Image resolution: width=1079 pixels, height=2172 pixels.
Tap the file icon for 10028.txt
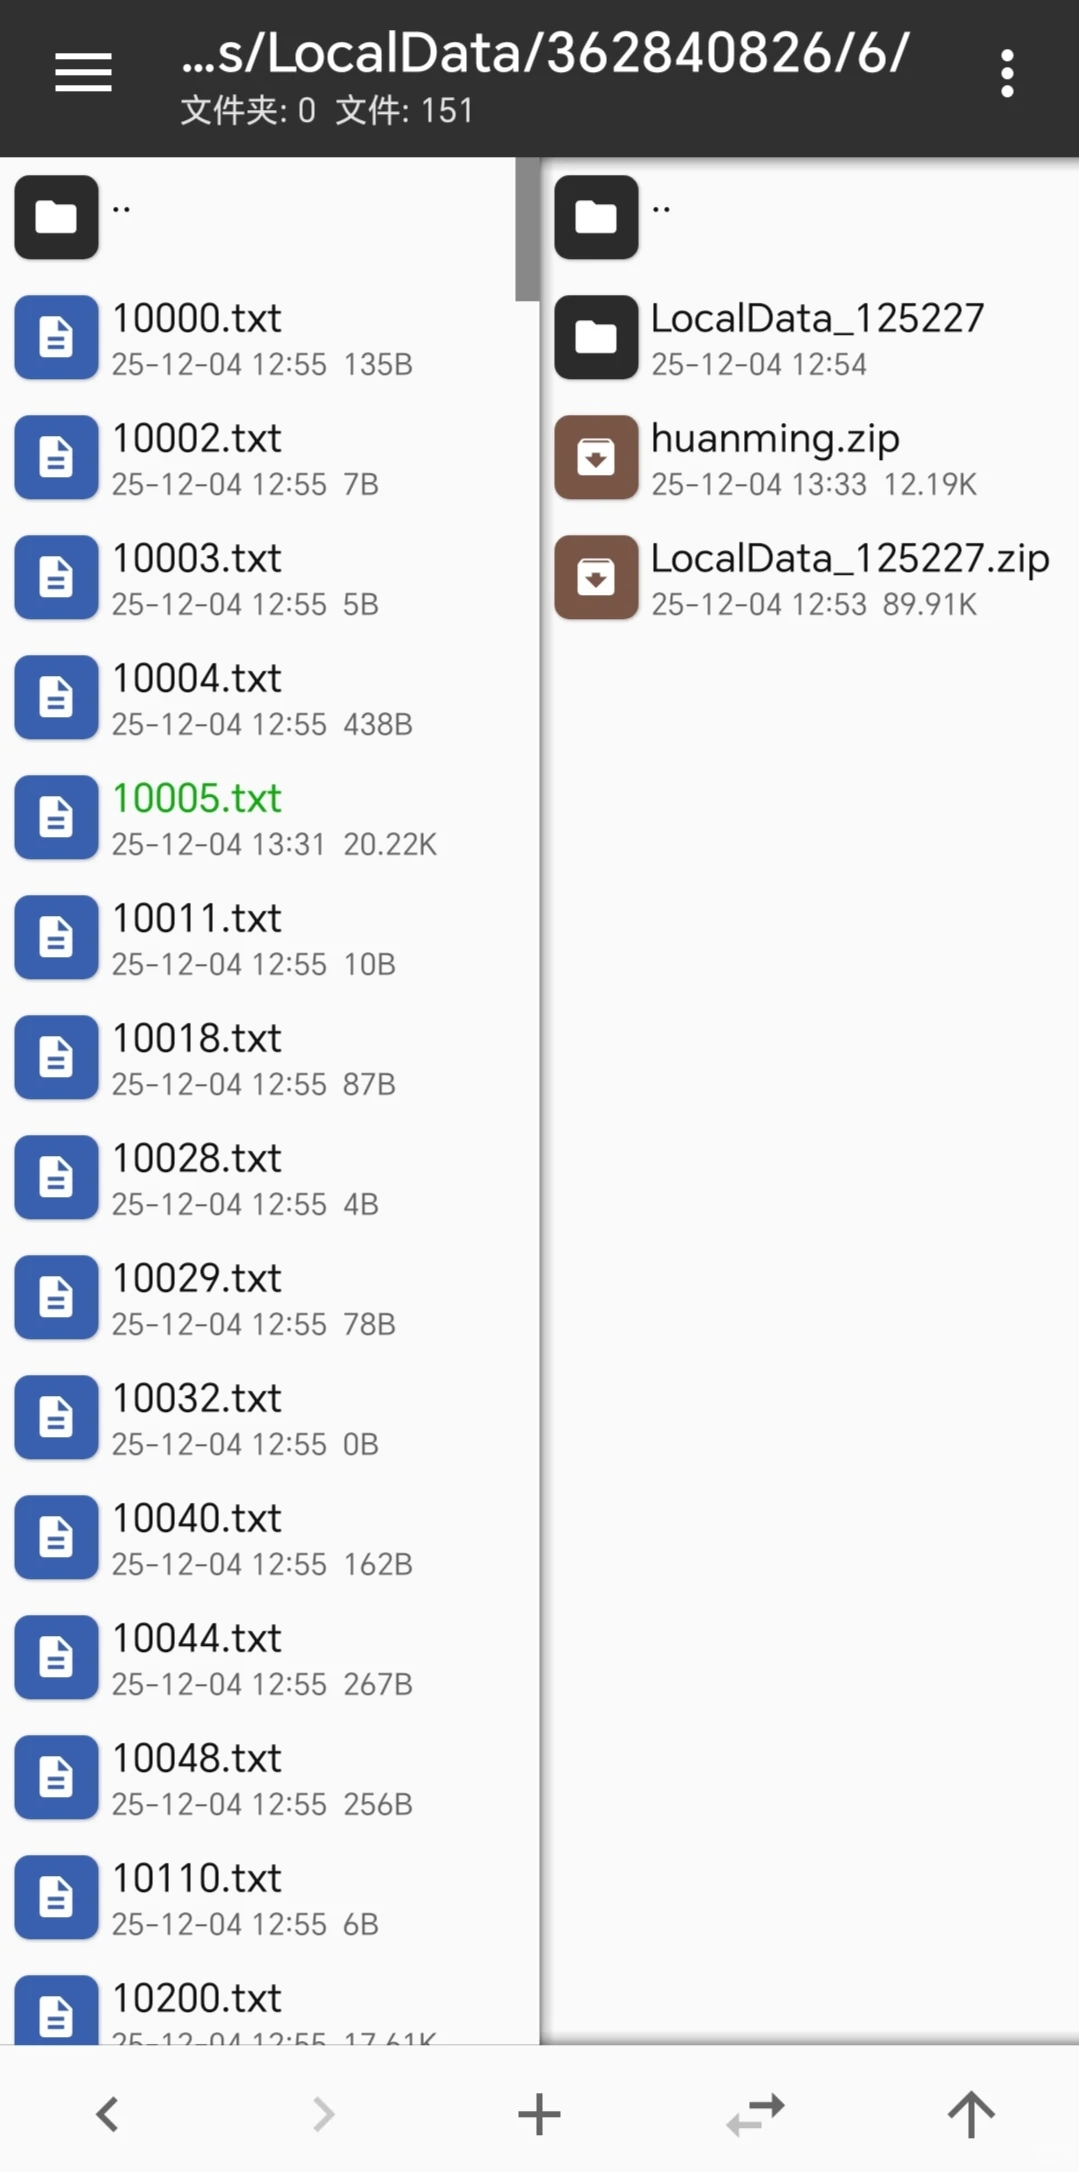56,1177
